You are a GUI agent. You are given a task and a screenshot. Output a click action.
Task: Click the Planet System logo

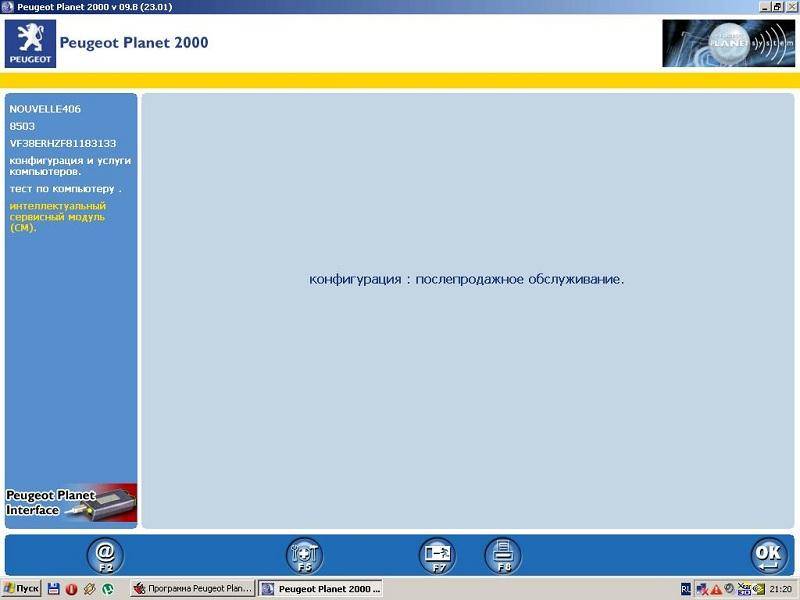(x=728, y=43)
